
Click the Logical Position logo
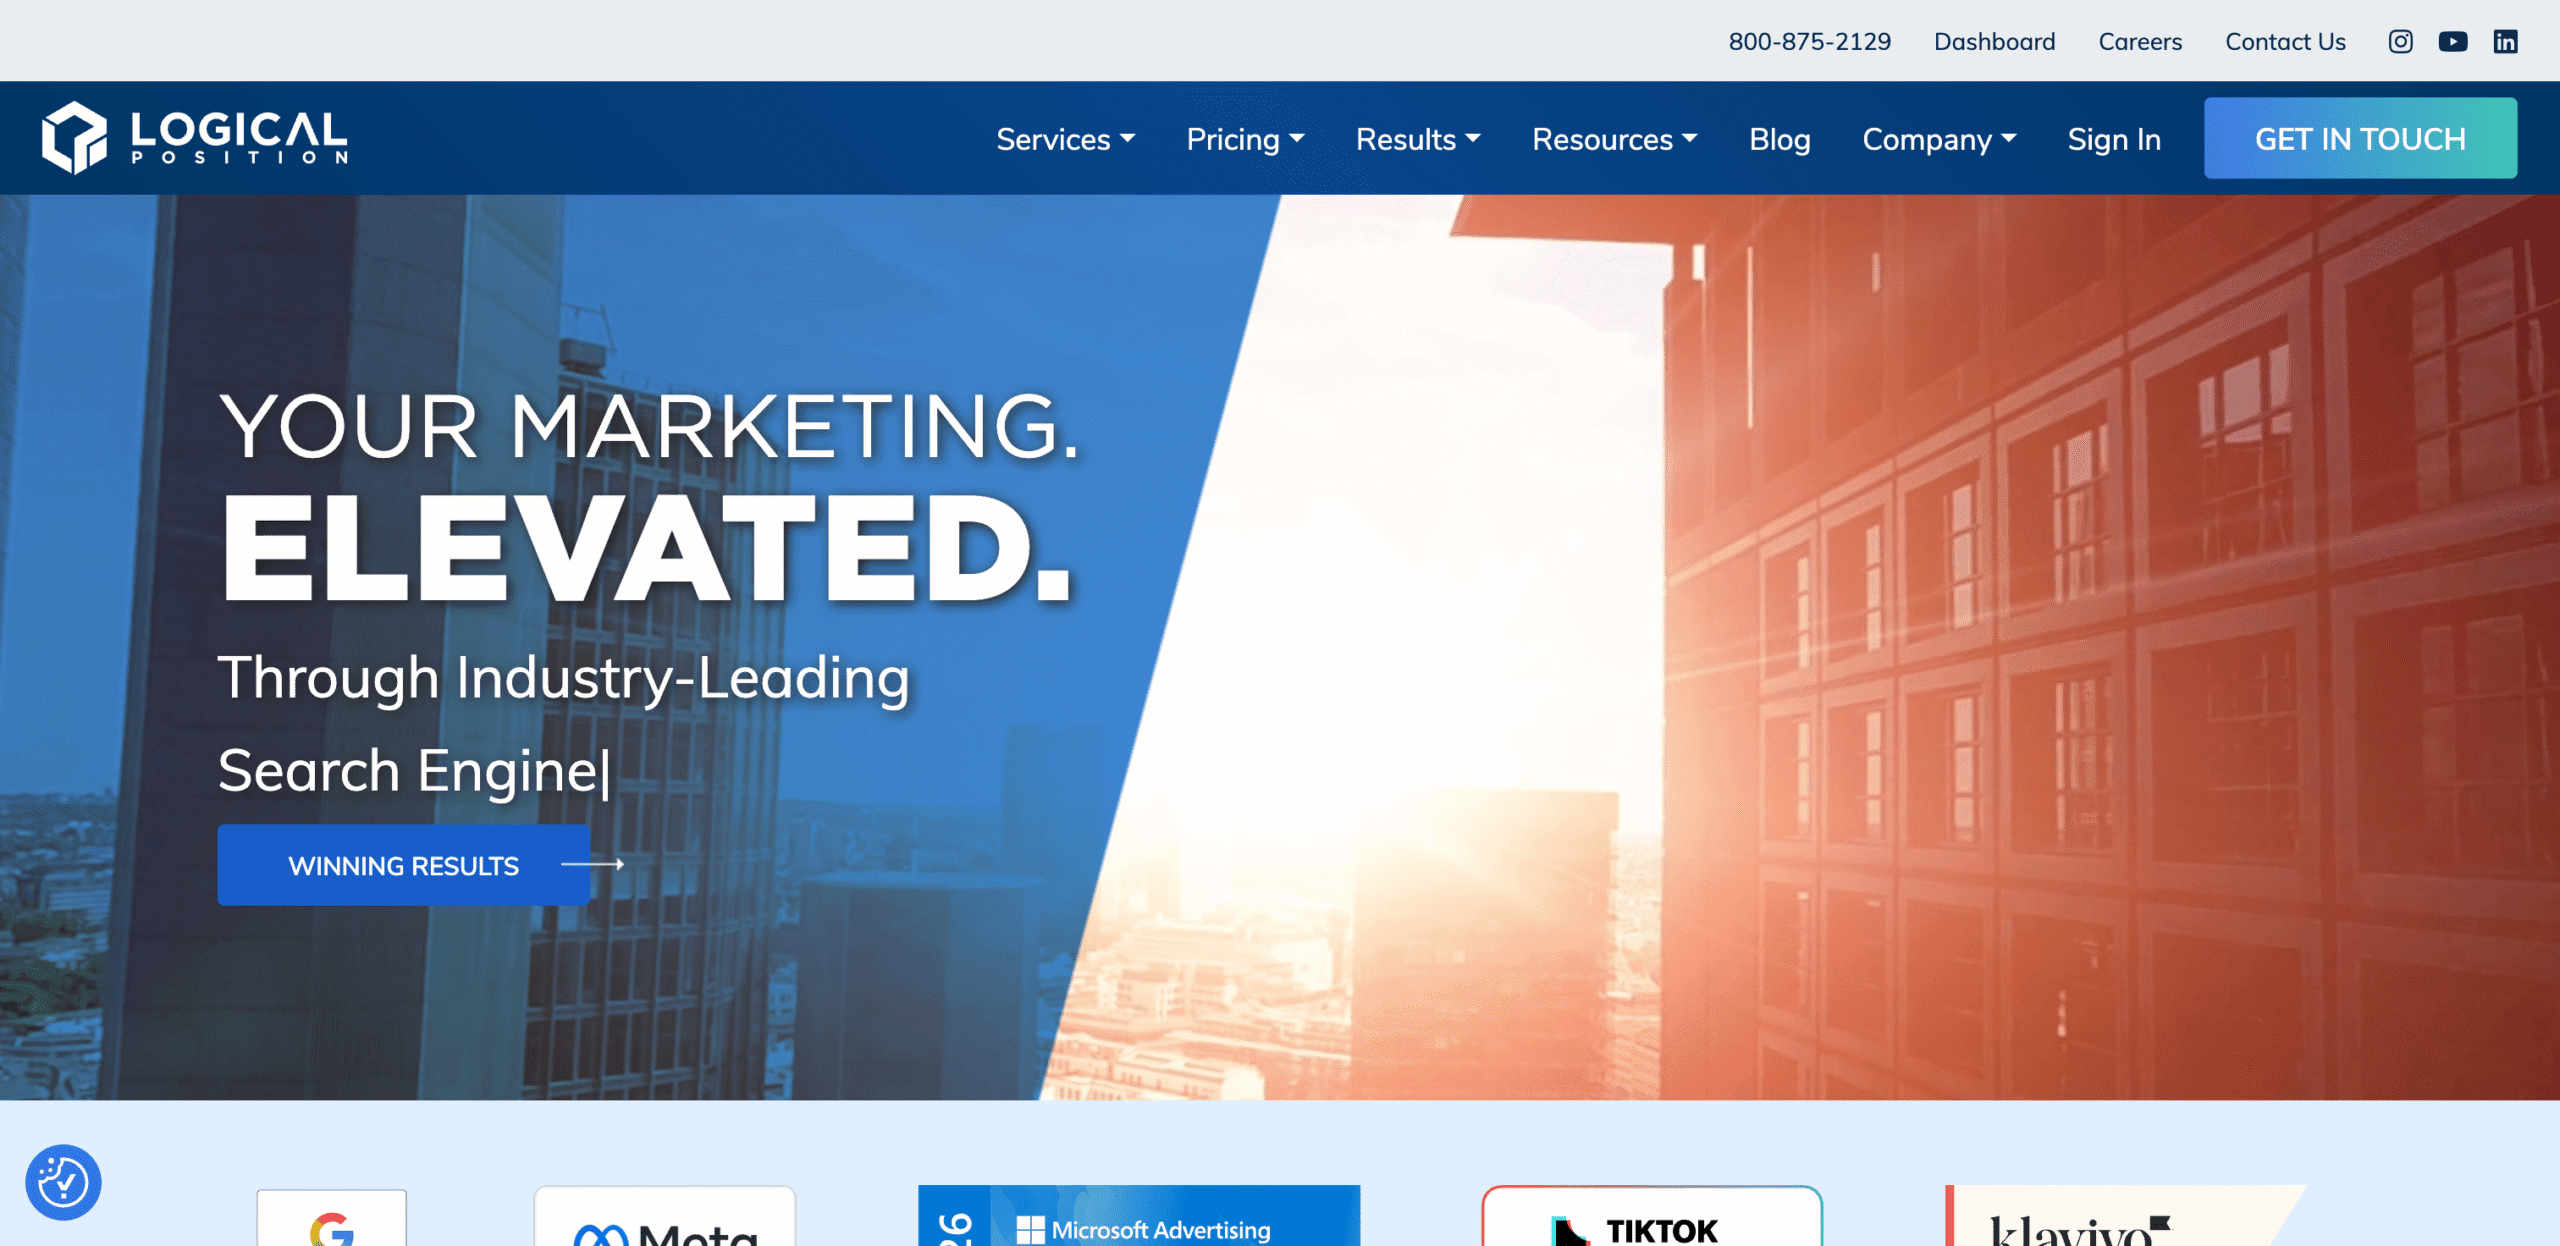(194, 137)
